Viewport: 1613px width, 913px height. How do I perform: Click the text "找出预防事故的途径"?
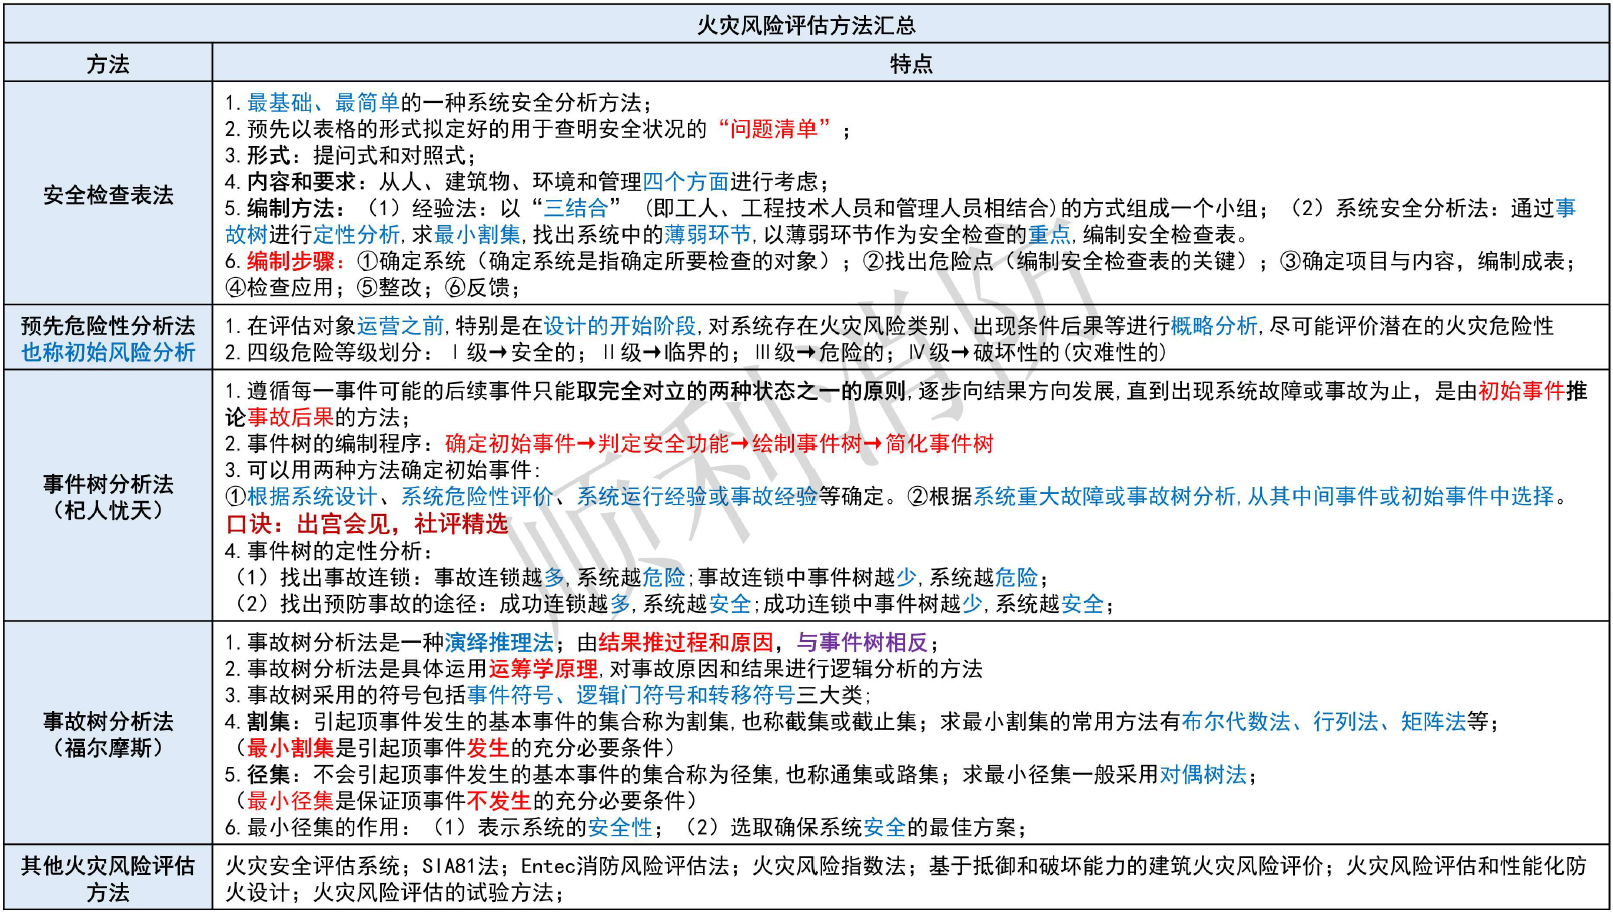click(378, 604)
